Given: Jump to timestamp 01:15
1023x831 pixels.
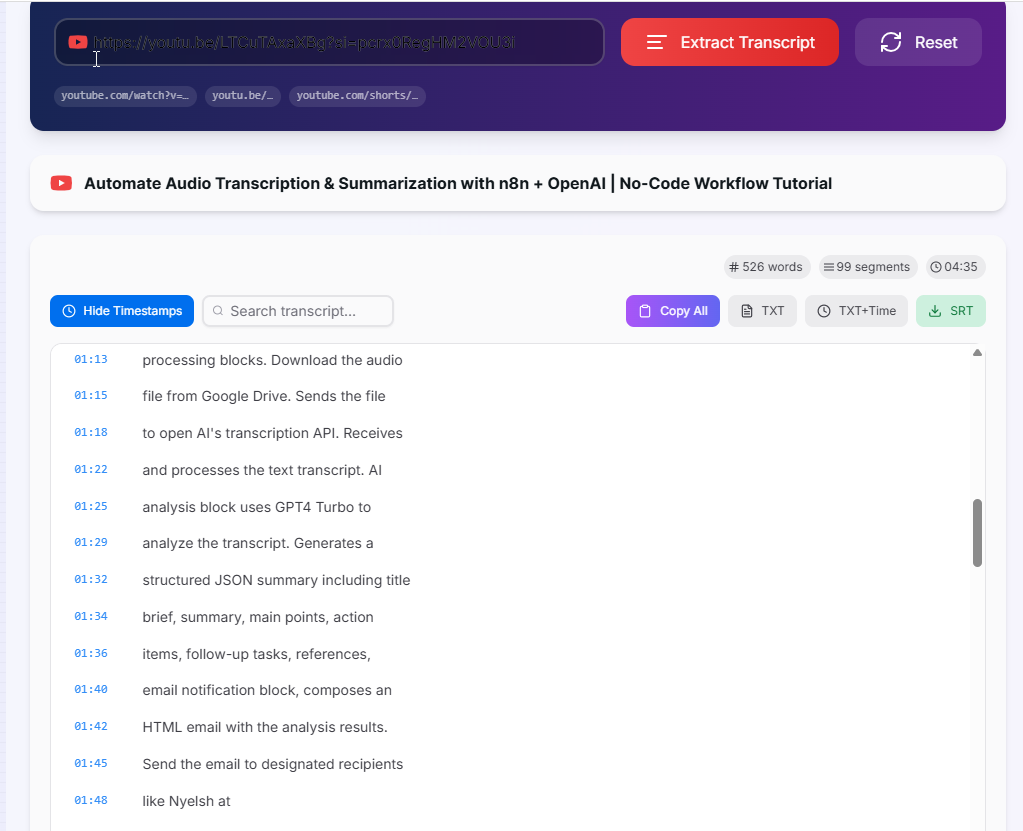Looking at the screenshot, I should pos(91,395).
